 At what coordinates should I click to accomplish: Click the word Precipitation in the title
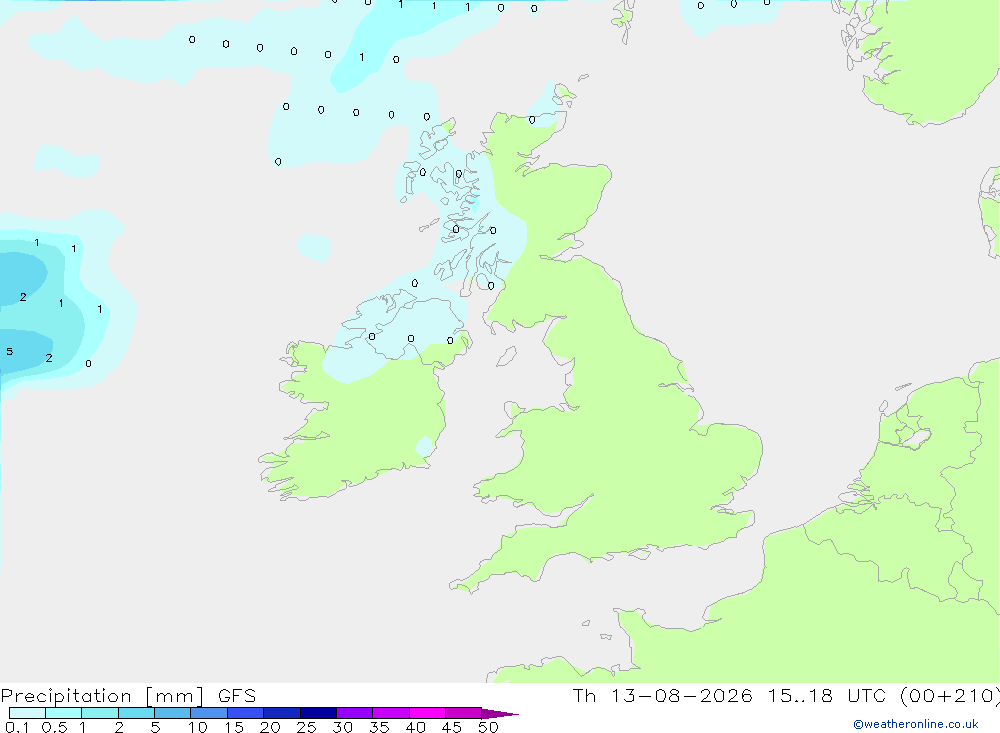[66, 696]
